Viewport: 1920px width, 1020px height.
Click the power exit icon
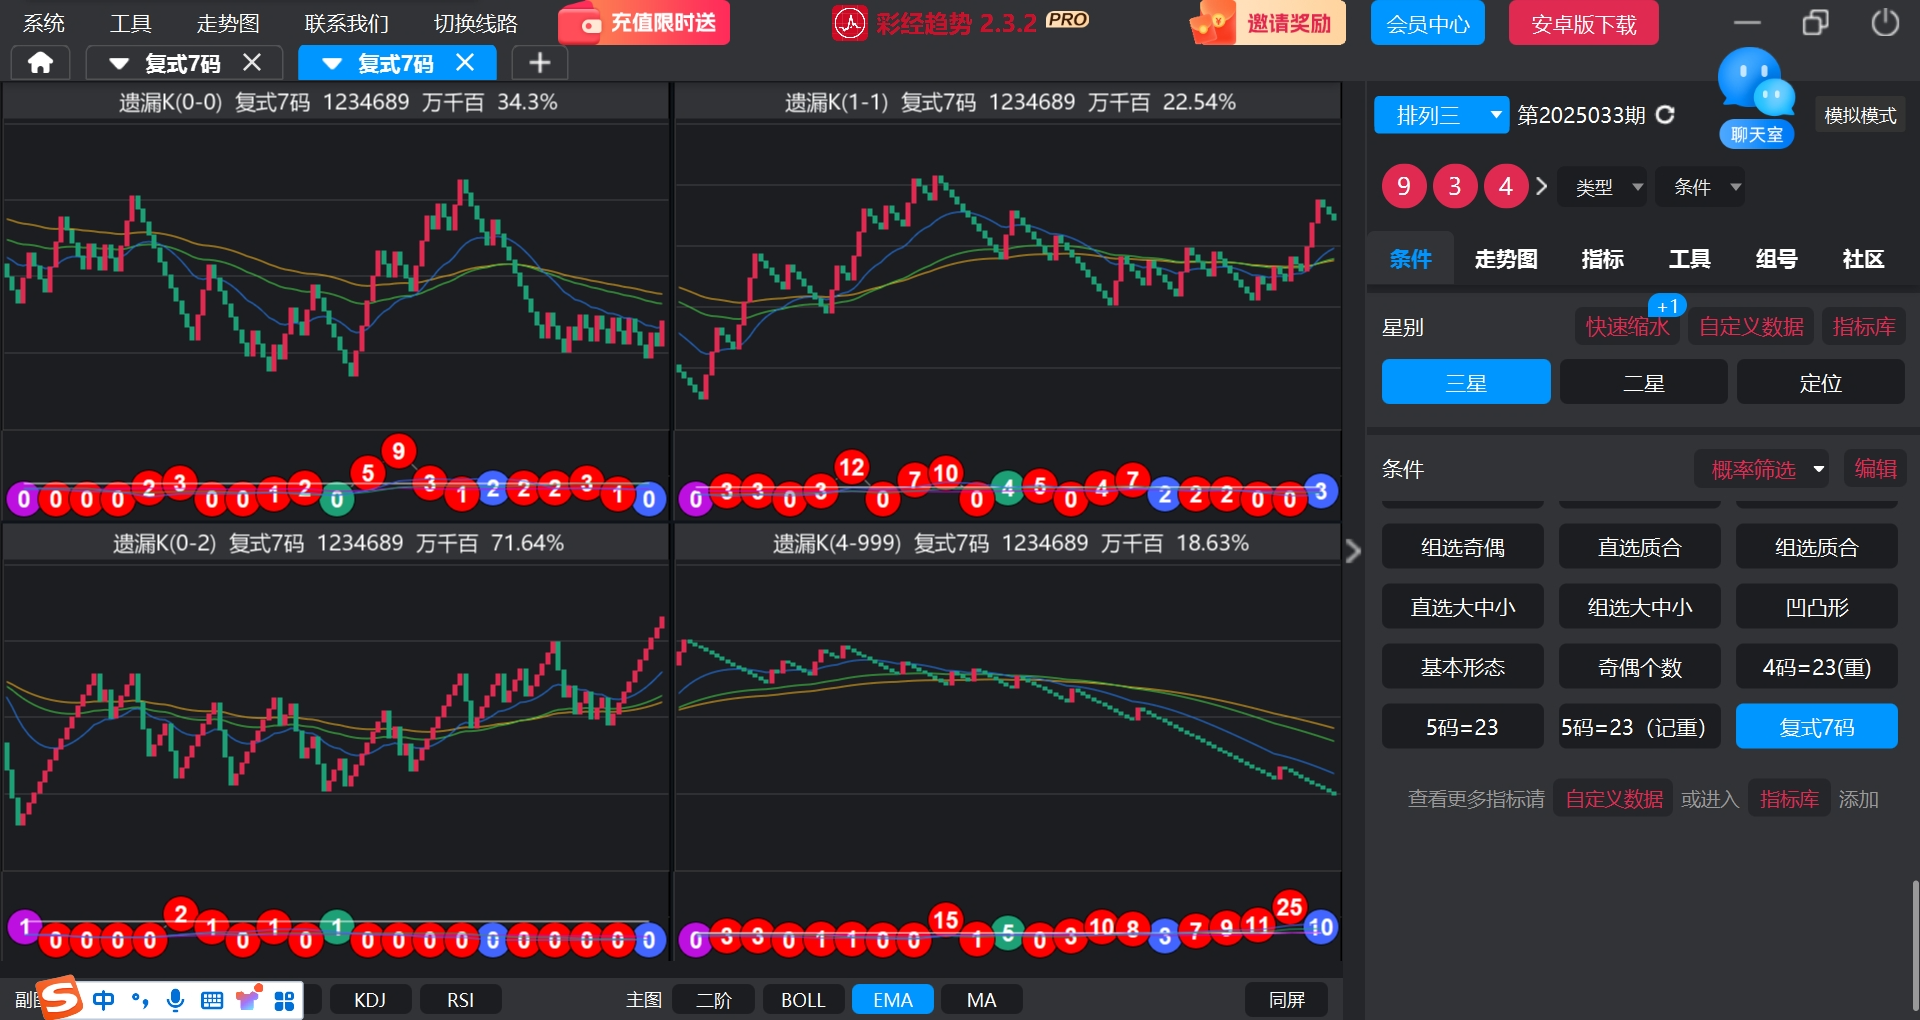1884,22
